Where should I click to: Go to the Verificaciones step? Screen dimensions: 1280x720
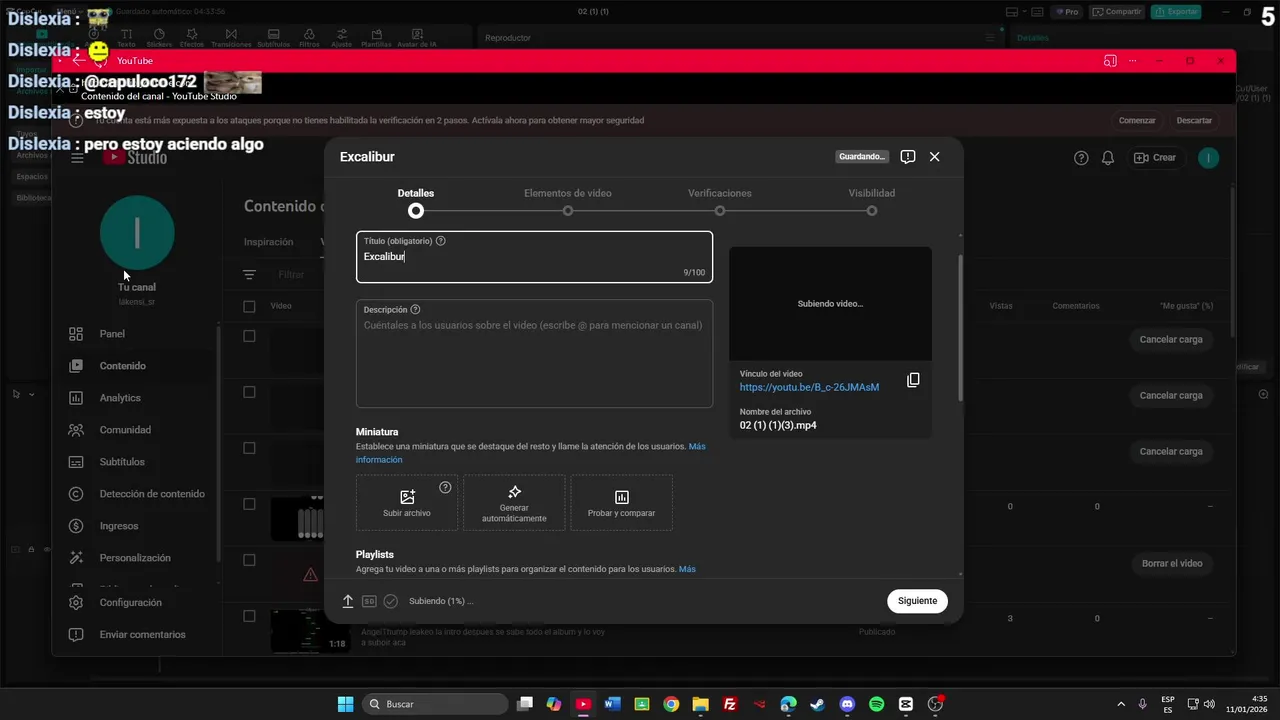pos(720,202)
